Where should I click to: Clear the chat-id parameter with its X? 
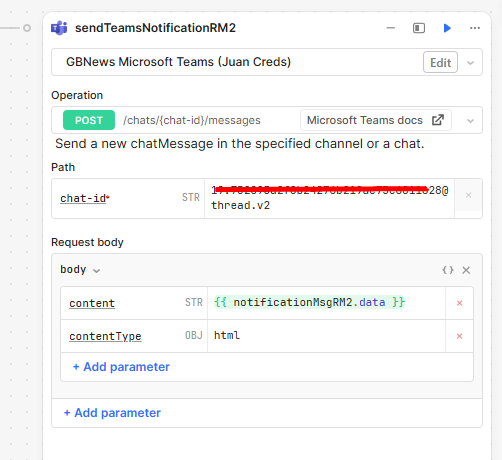coord(468,195)
